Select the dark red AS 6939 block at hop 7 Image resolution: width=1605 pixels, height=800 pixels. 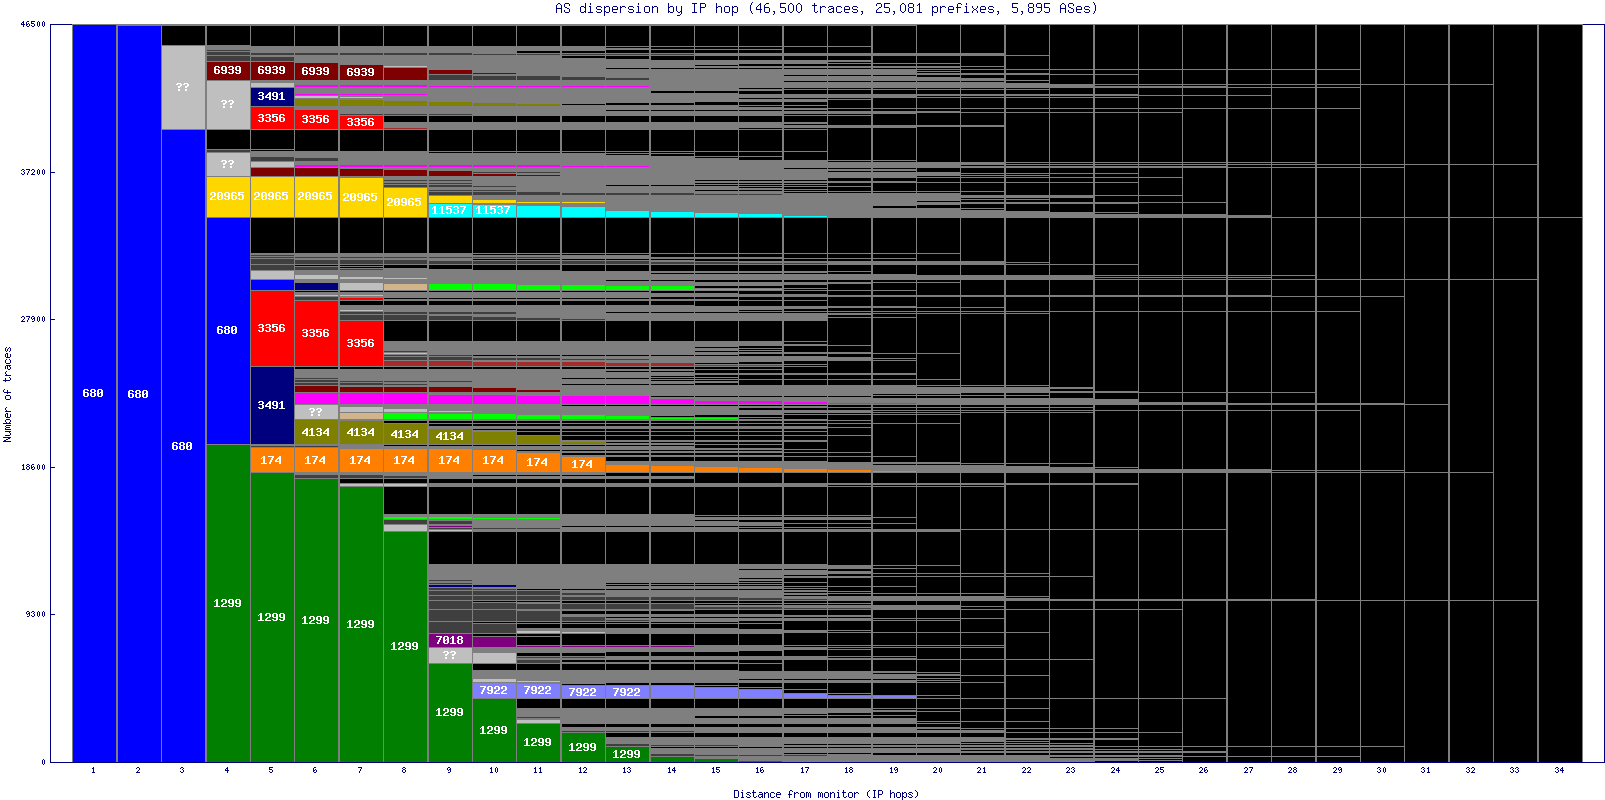point(361,72)
